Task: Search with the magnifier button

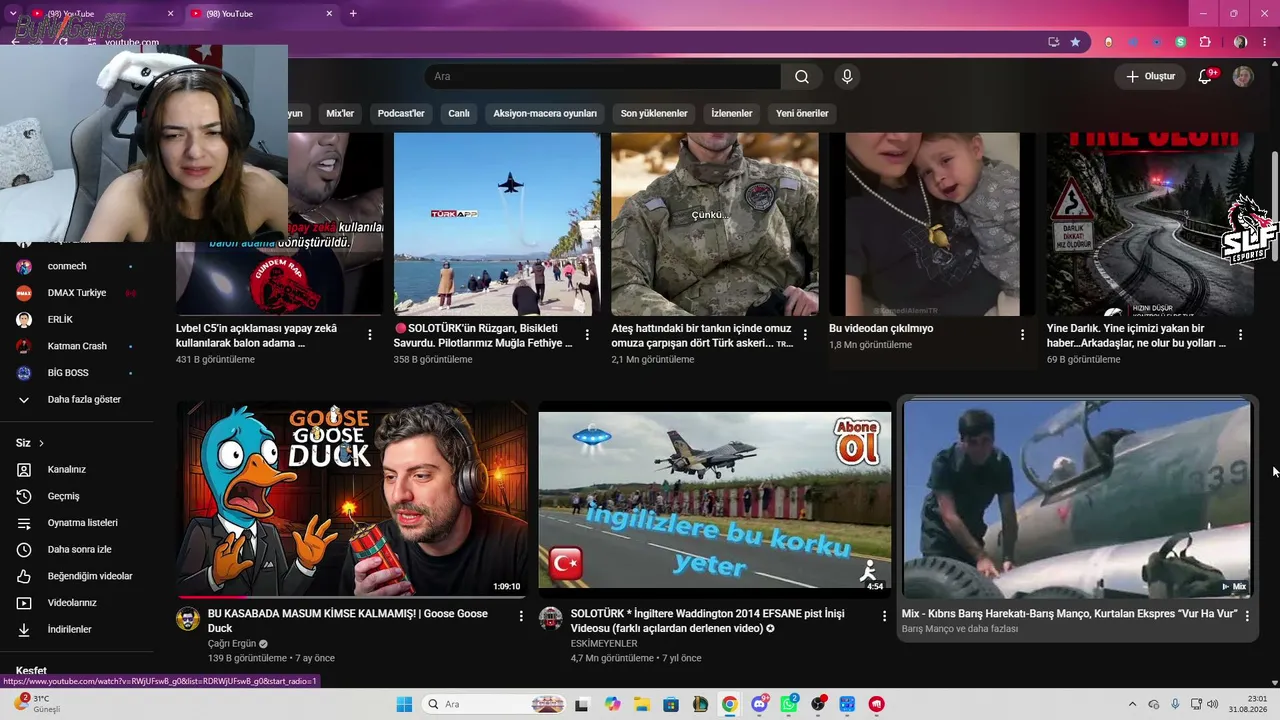Action: pos(802,77)
